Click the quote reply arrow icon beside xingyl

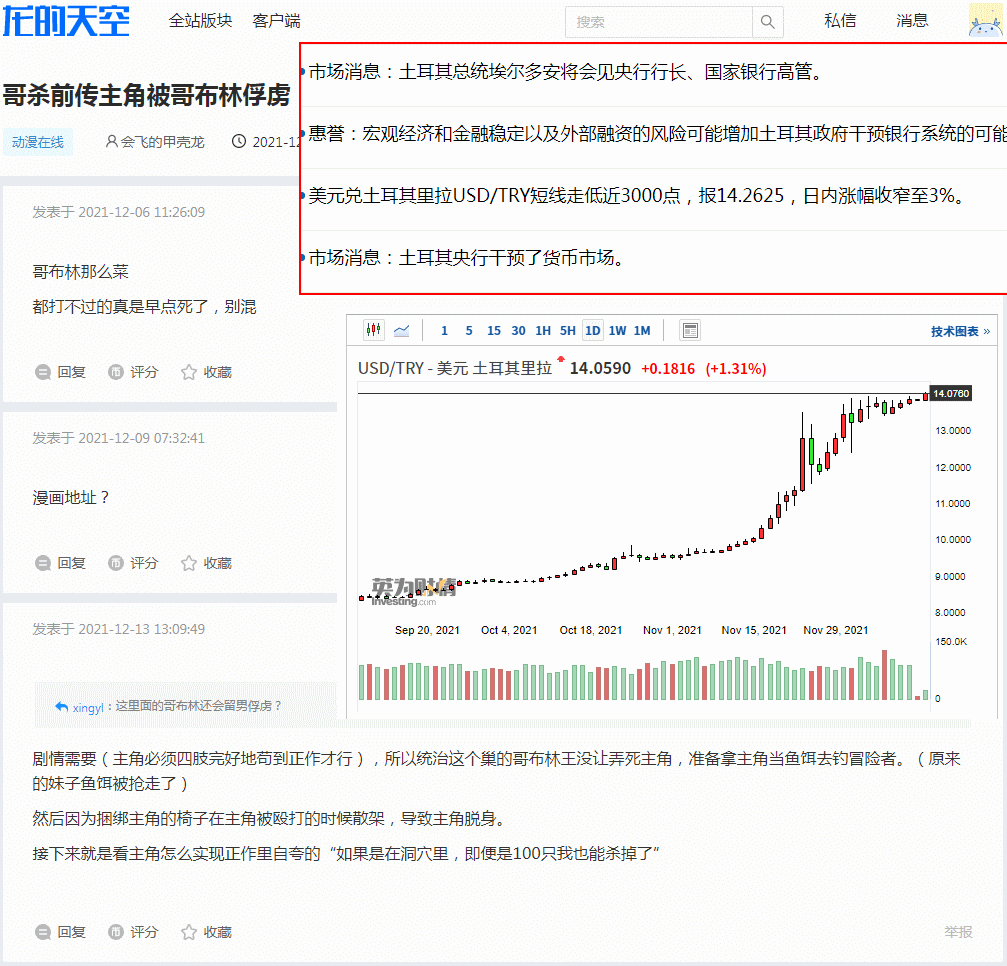click(62, 707)
